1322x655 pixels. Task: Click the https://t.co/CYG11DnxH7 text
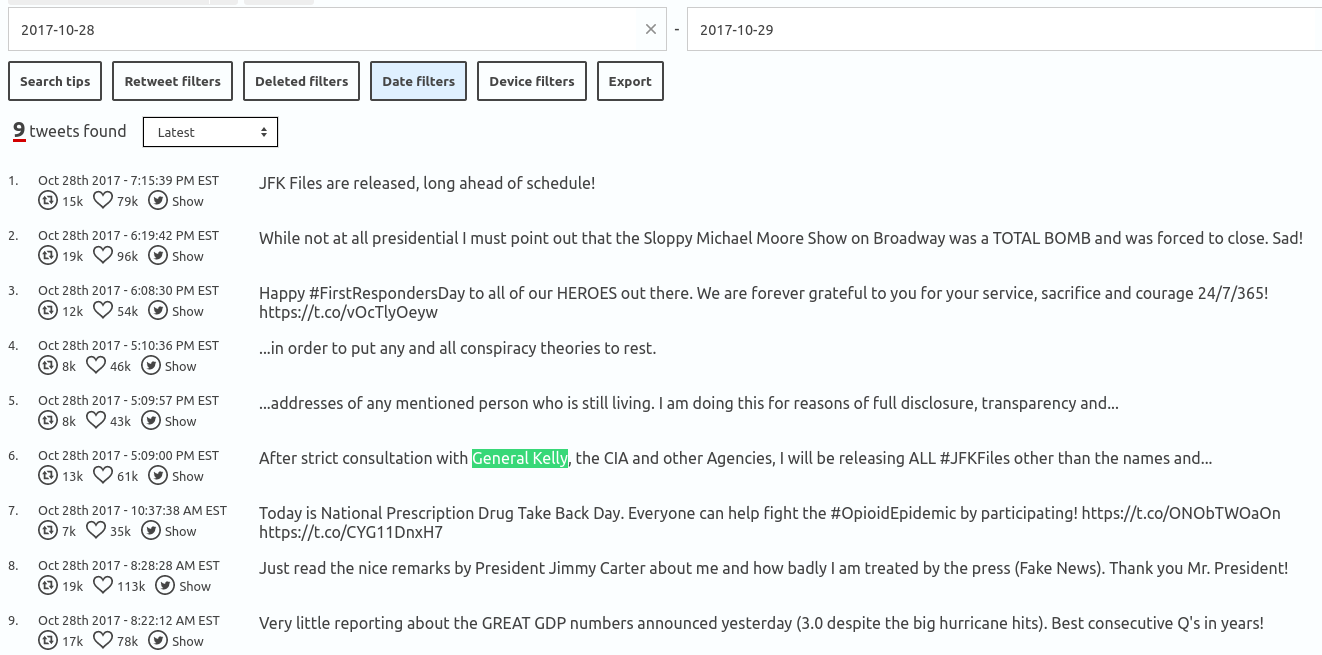(x=351, y=532)
